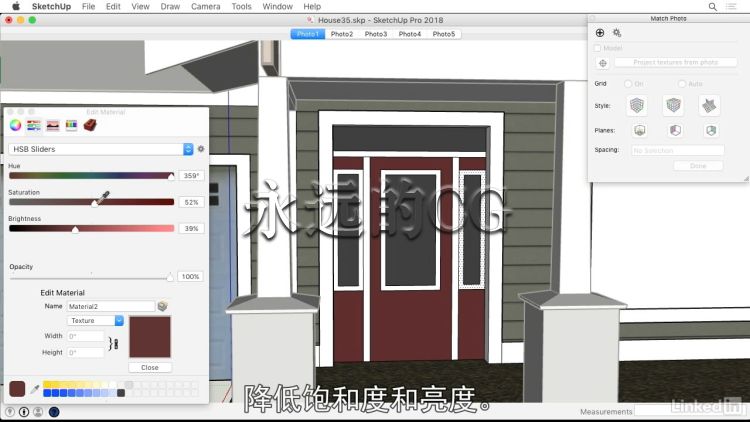Click the crosshair icon beside Project textures
Viewport: 750px width, 422px height.
[x=603, y=63]
